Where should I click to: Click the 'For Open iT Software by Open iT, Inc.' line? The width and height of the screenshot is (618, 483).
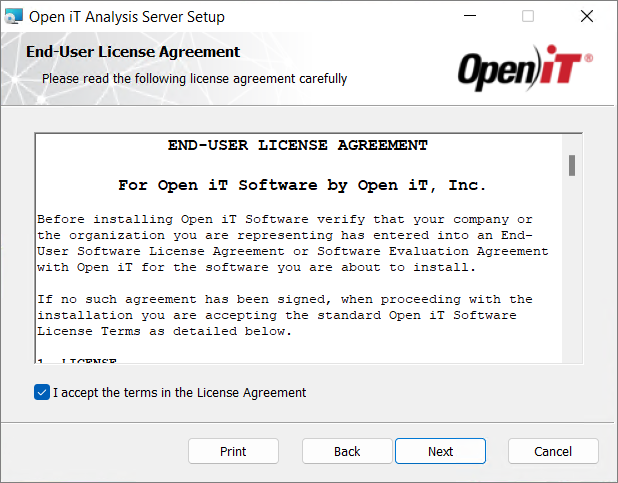[302, 185]
